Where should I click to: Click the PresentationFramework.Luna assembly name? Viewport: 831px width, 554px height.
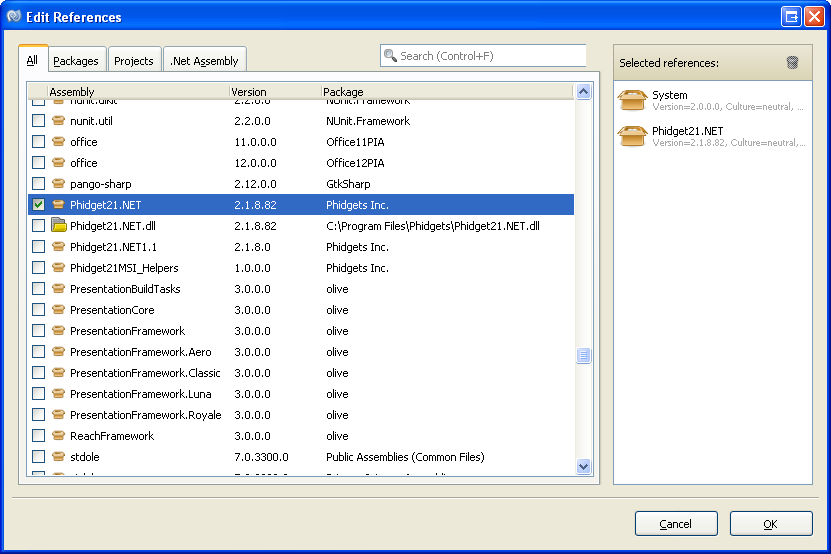pyautogui.click(x=140, y=393)
